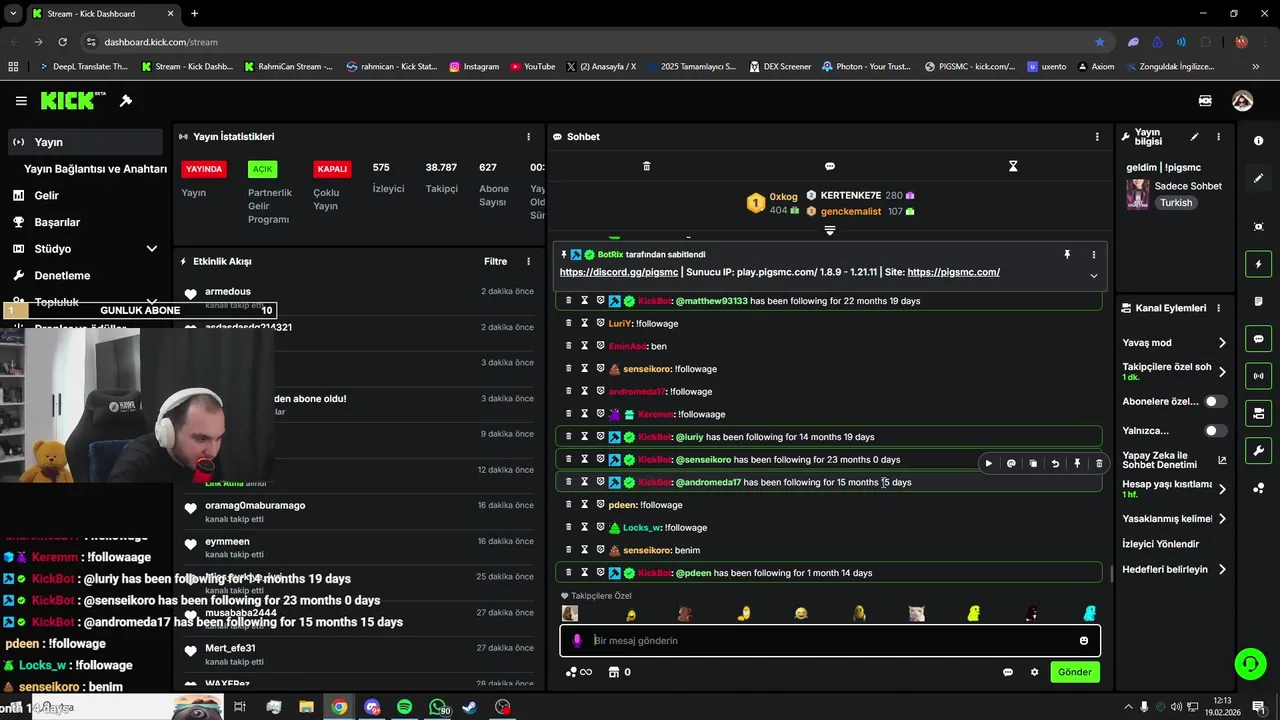
Task: Expand Yasaklanmış kelimeler settings
Action: [x=1222, y=519]
